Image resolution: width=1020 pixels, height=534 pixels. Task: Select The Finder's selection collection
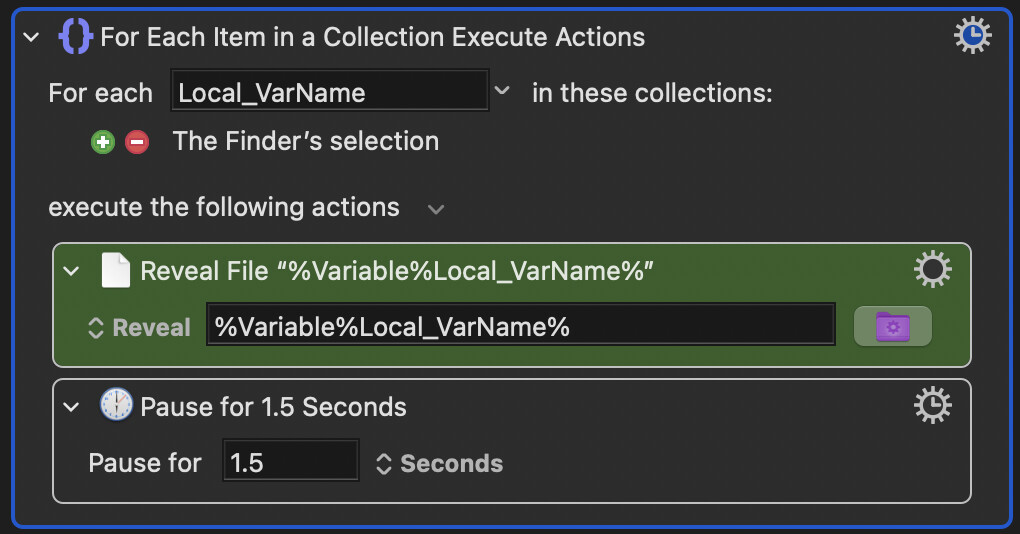306,141
